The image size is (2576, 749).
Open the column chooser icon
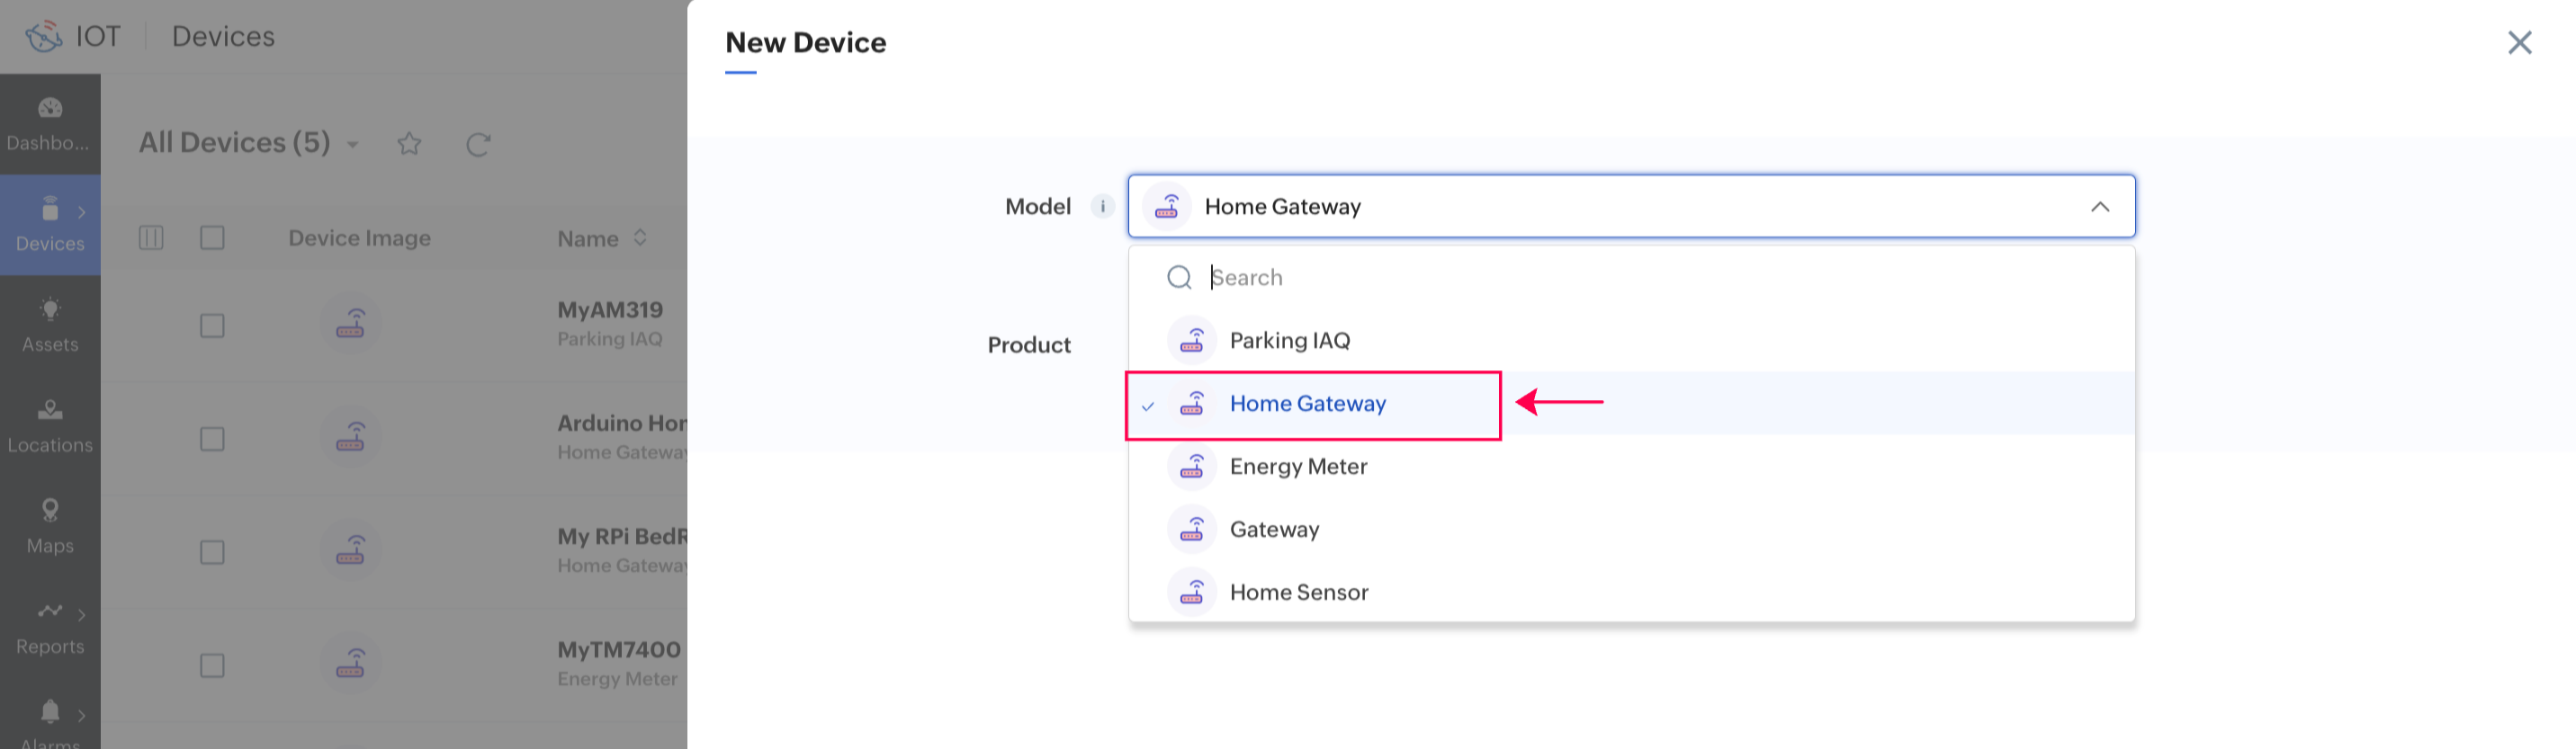[151, 238]
